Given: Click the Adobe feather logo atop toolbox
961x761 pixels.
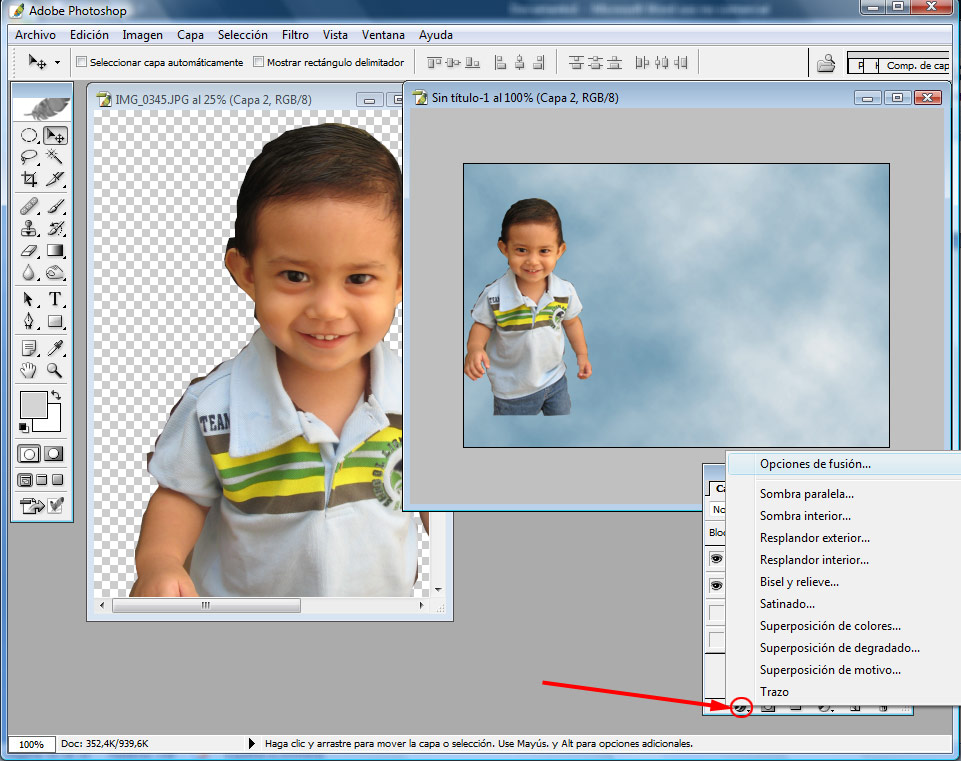Looking at the screenshot, I should click(x=42, y=108).
